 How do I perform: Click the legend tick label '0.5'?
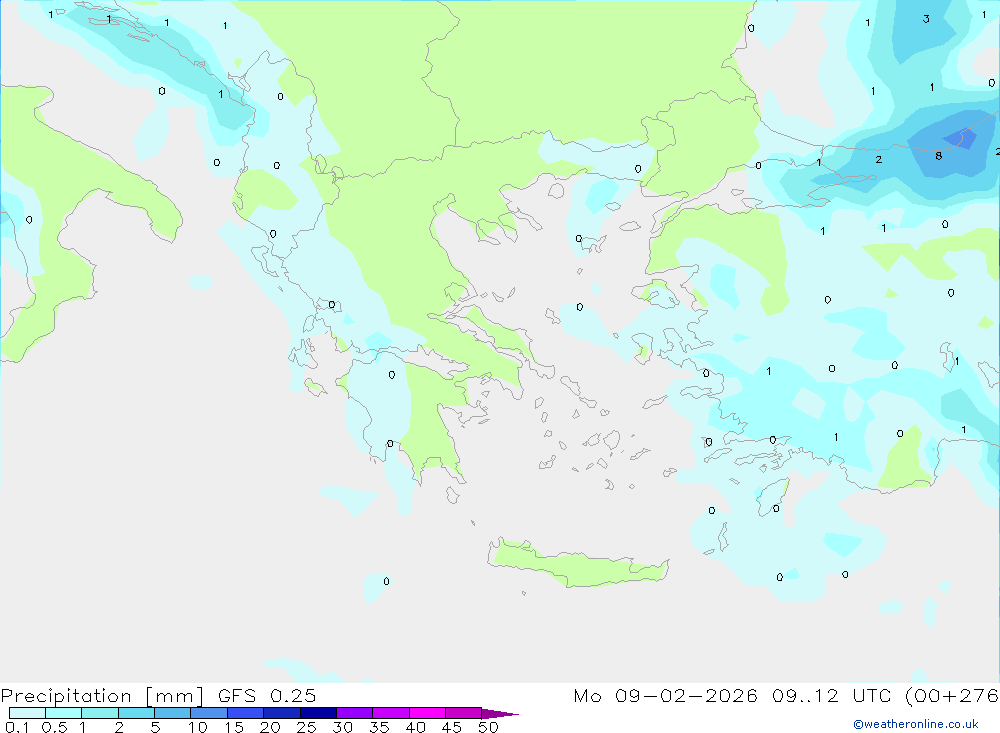tap(54, 727)
